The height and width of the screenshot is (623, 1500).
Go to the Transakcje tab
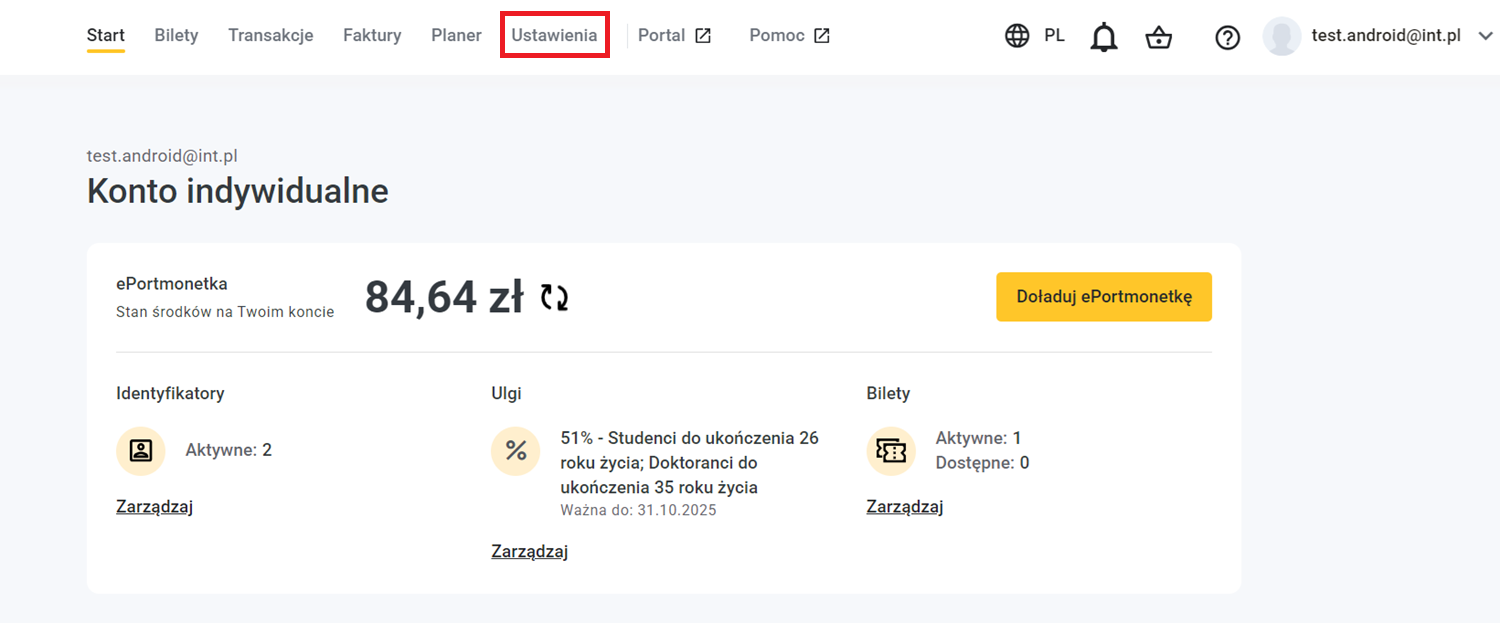[x=270, y=36]
